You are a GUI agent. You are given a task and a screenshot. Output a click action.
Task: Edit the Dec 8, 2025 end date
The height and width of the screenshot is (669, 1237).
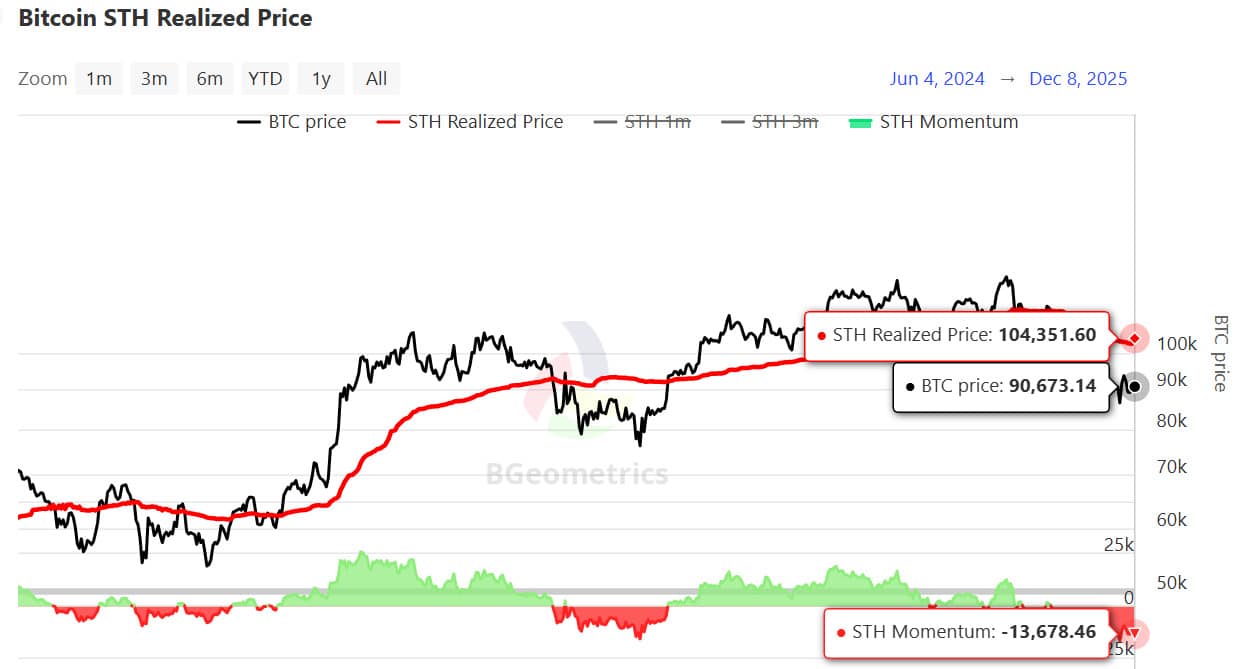(x=1078, y=79)
